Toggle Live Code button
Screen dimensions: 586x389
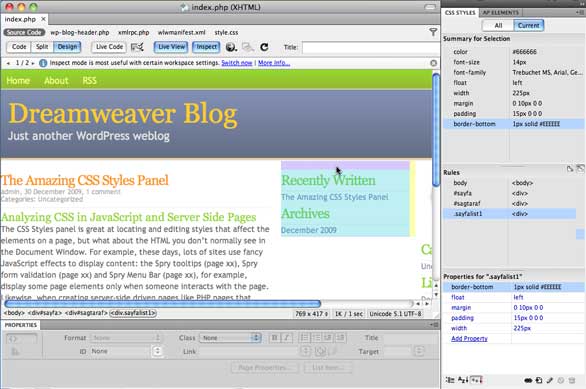click(109, 47)
